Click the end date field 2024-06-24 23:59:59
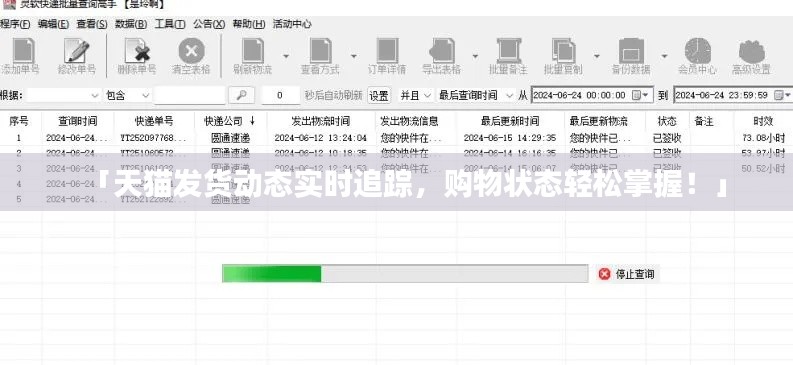 (733, 95)
